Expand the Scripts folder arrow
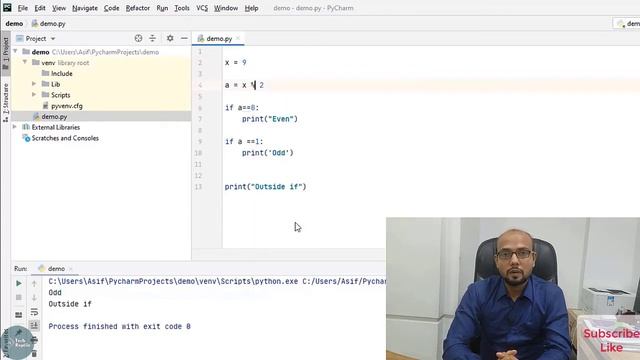 (x=34, y=94)
